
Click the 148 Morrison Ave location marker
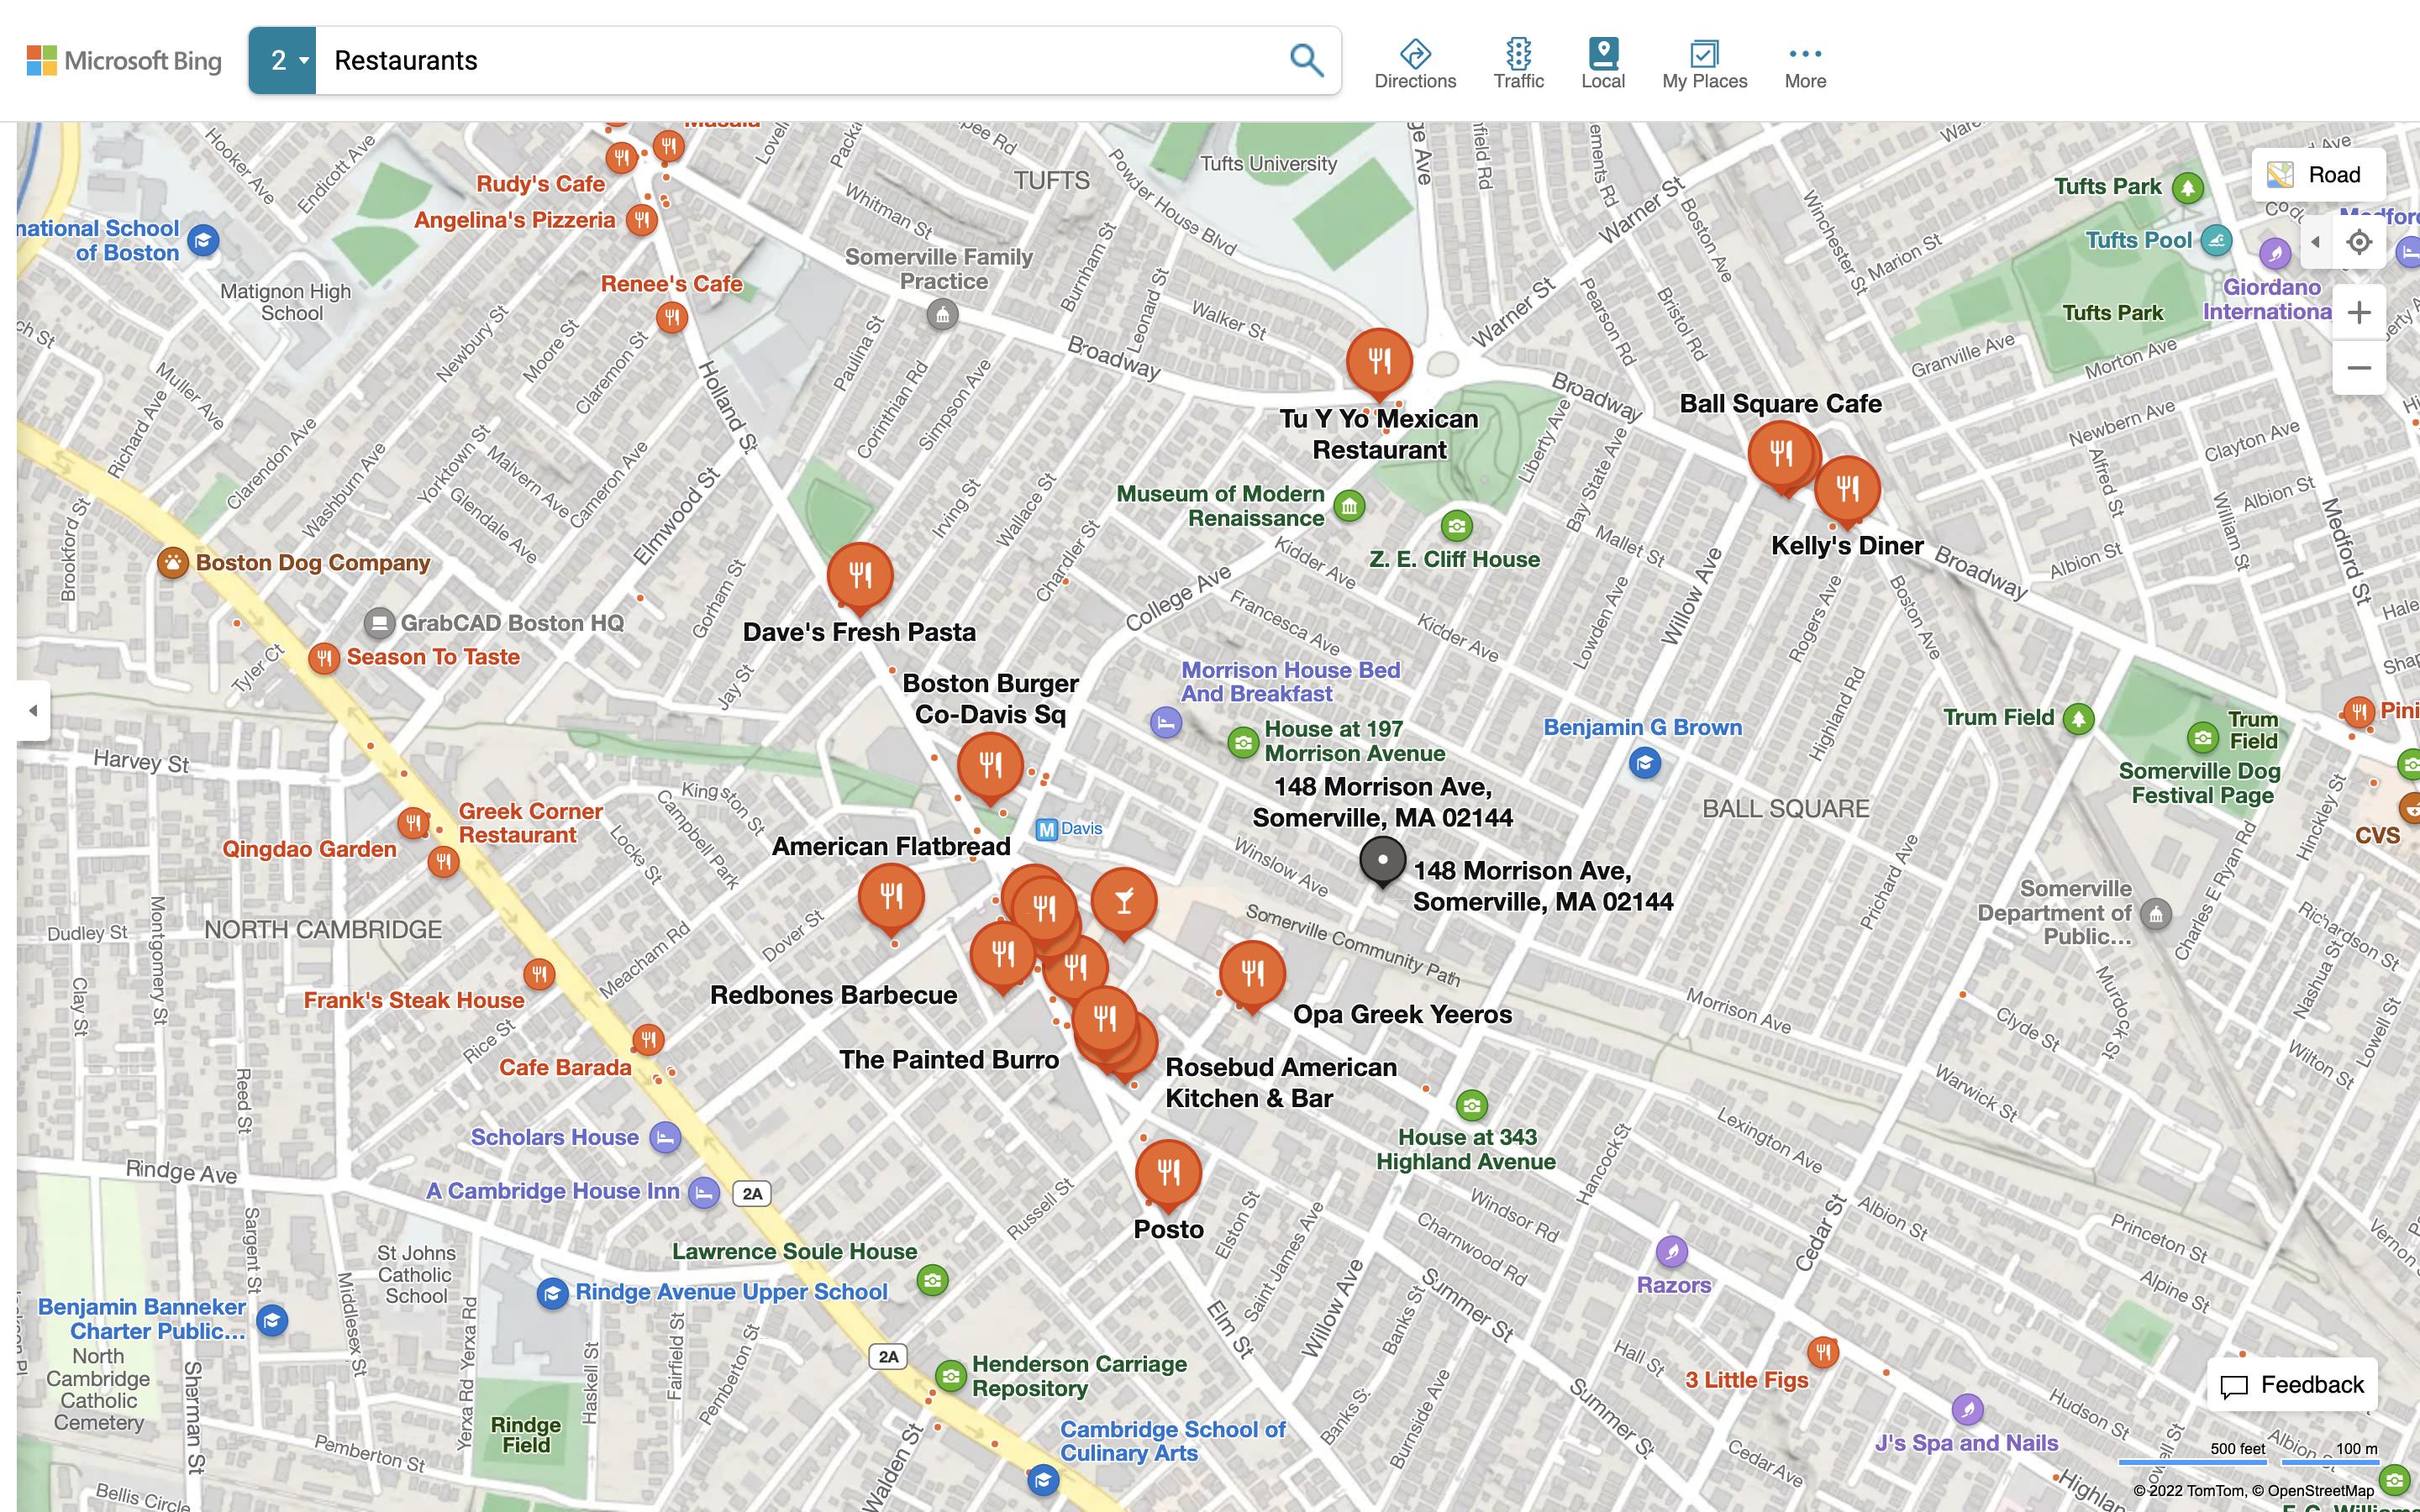pyautogui.click(x=1382, y=860)
